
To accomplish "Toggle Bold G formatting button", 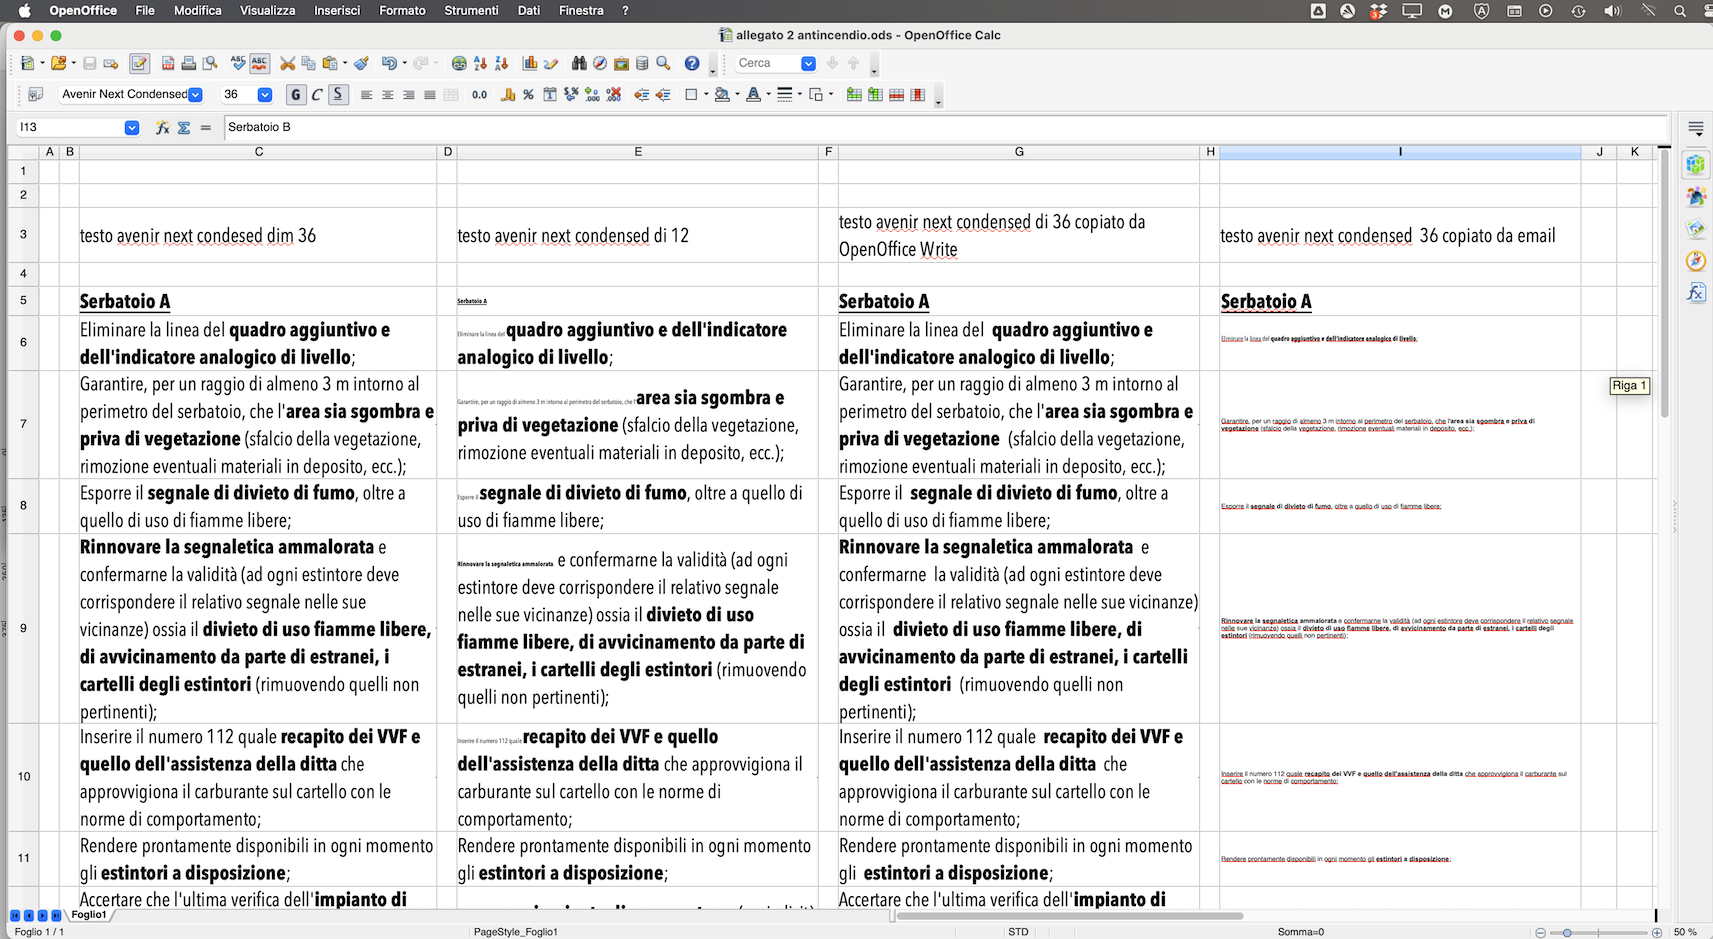I will [x=295, y=94].
